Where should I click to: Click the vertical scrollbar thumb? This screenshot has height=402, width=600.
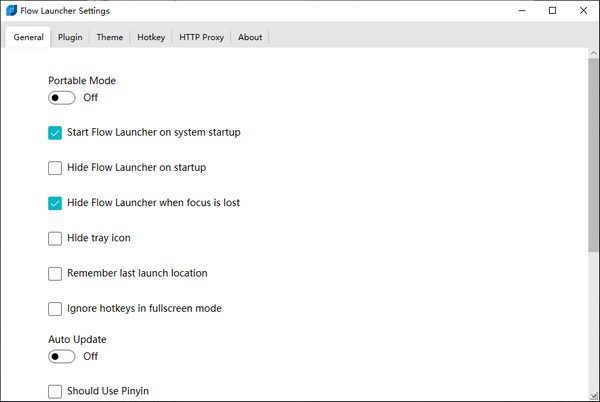[x=593, y=150]
